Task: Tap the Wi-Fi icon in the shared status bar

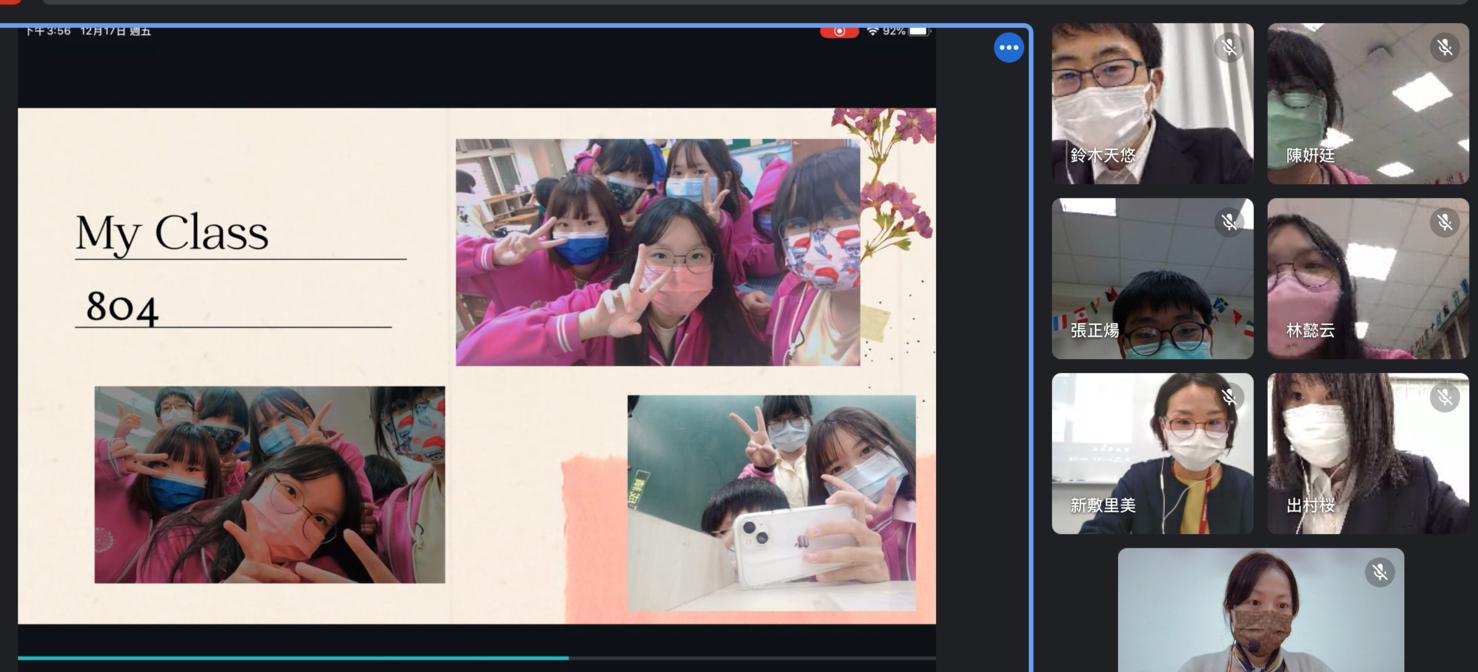Action: [873, 31]
